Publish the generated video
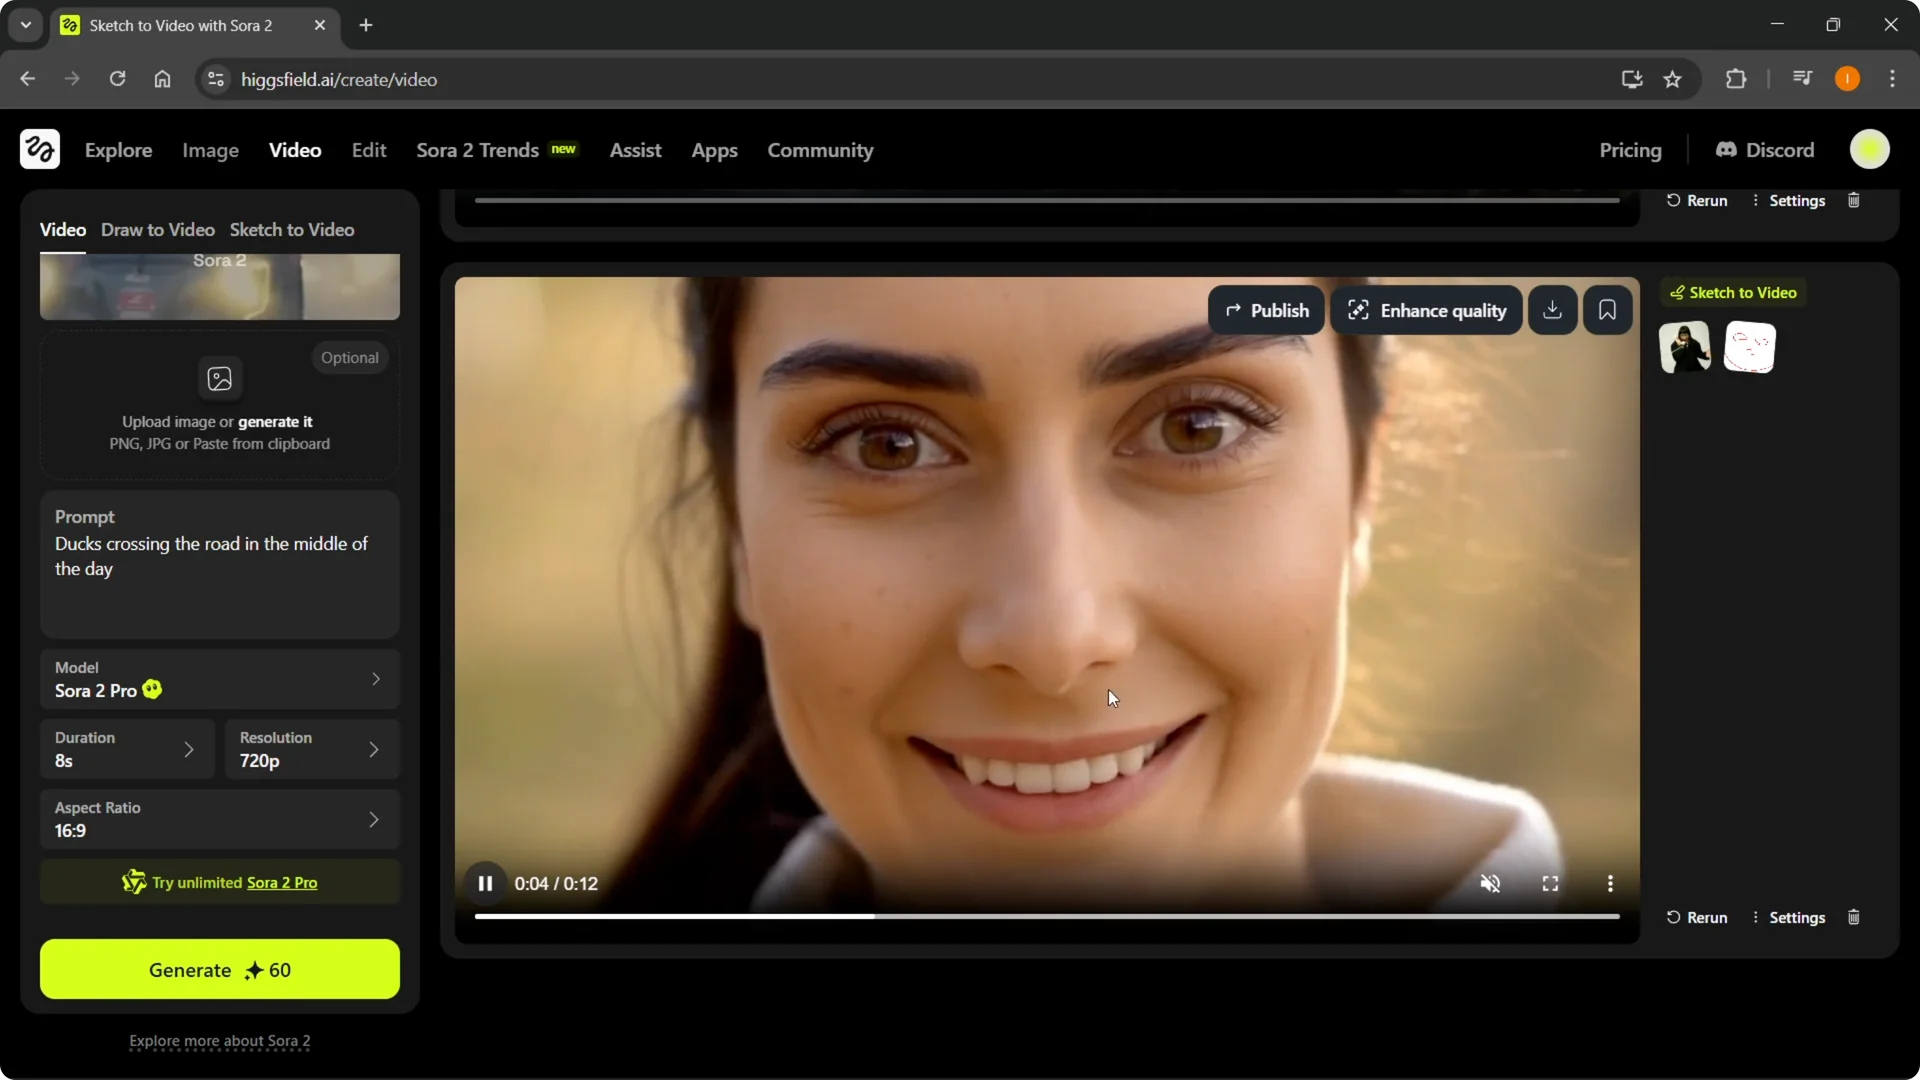 point(1266,310)
